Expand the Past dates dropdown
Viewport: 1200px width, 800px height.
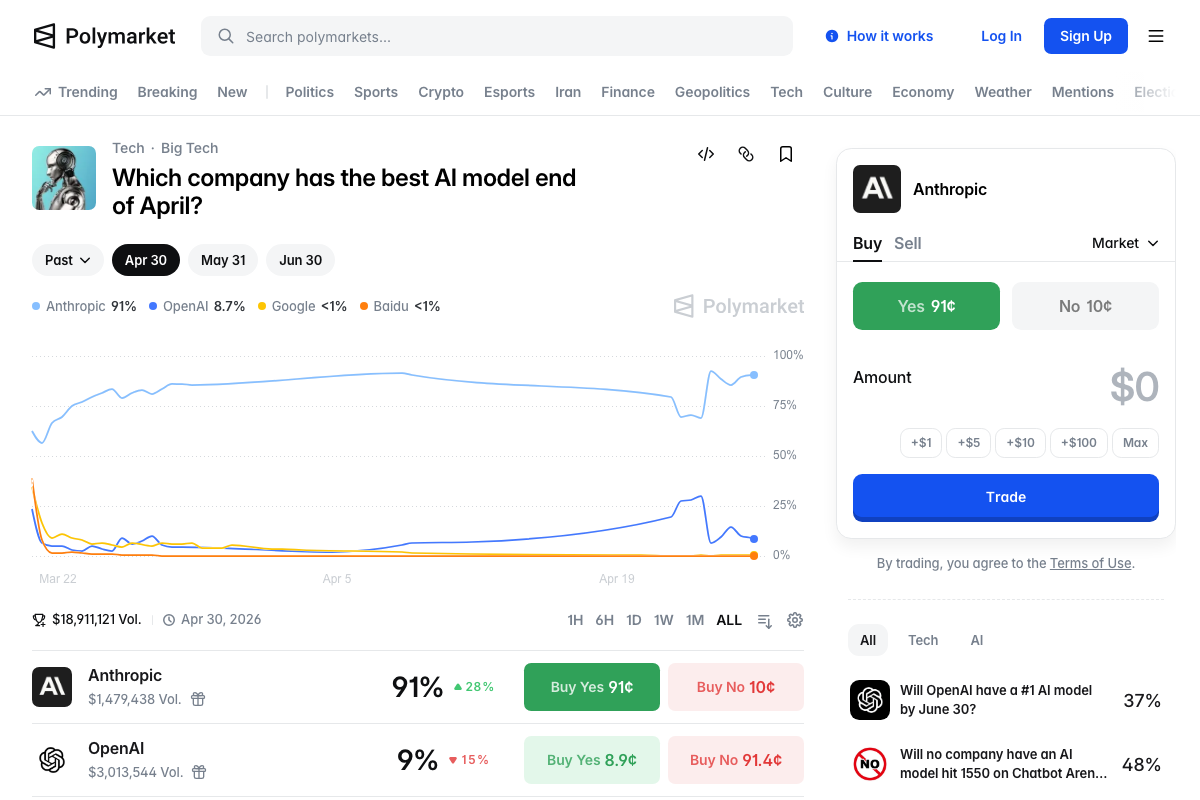tap(68, 260)
